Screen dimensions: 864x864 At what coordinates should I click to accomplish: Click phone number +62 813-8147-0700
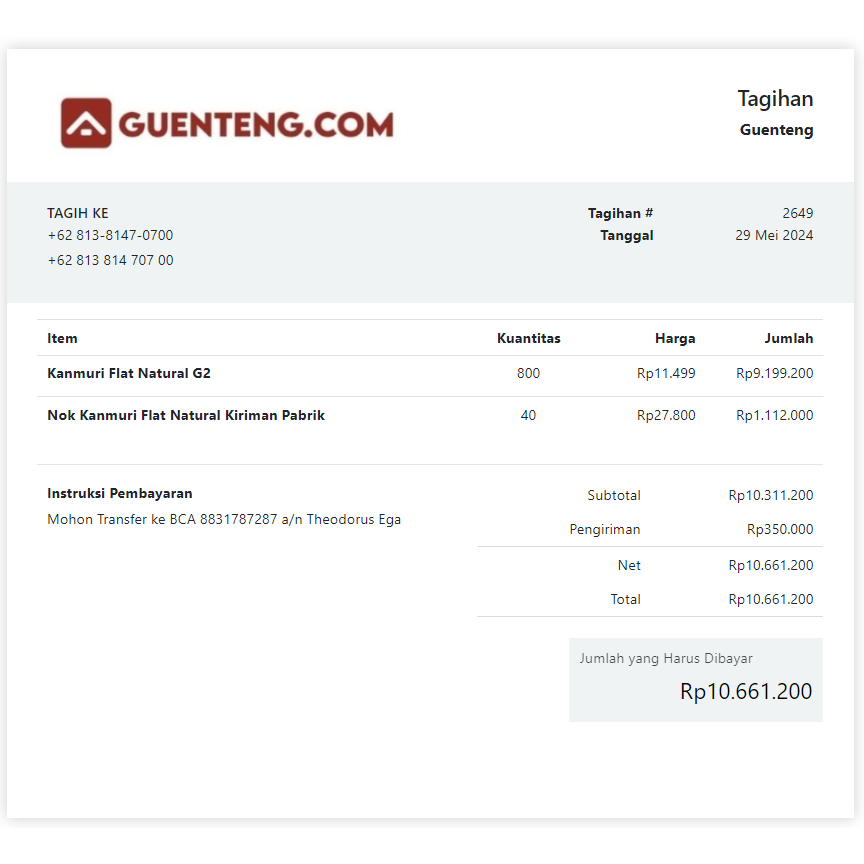tap(109, 235)
